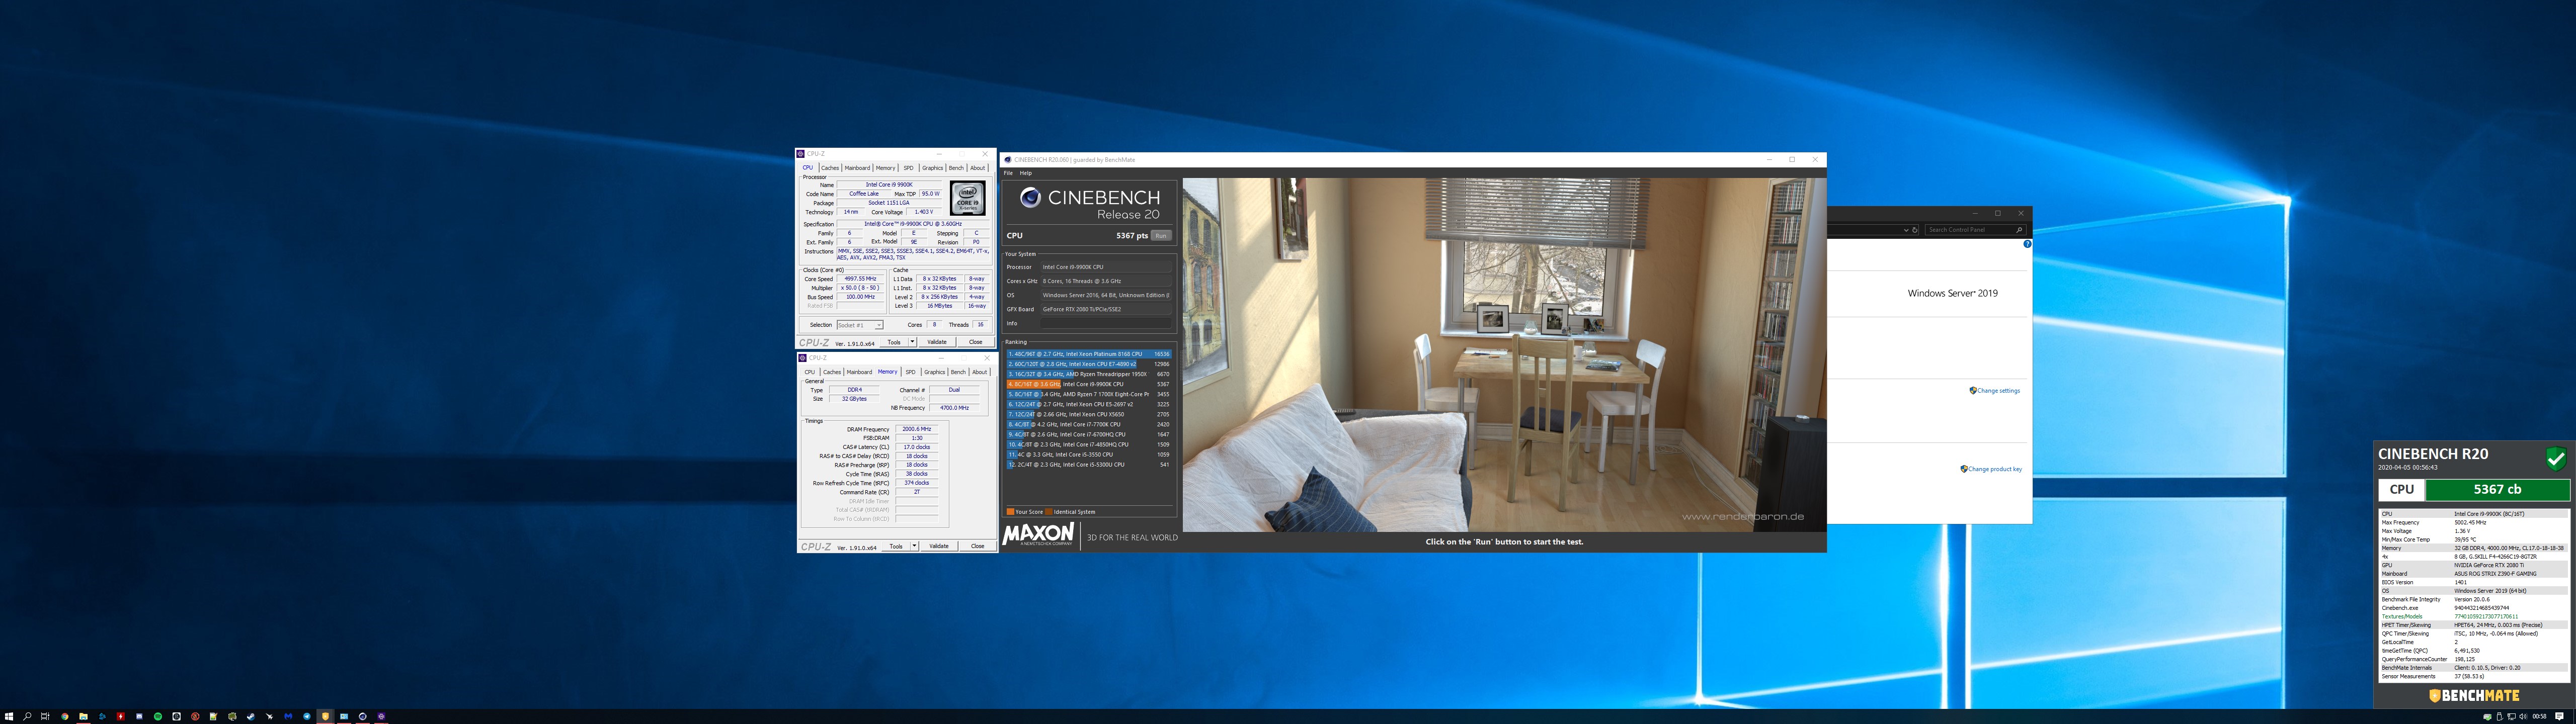Click the refresh icon in Control Panel address bar
Image resolution: width=2576 pixels, height=724 pixels.
1915,230
